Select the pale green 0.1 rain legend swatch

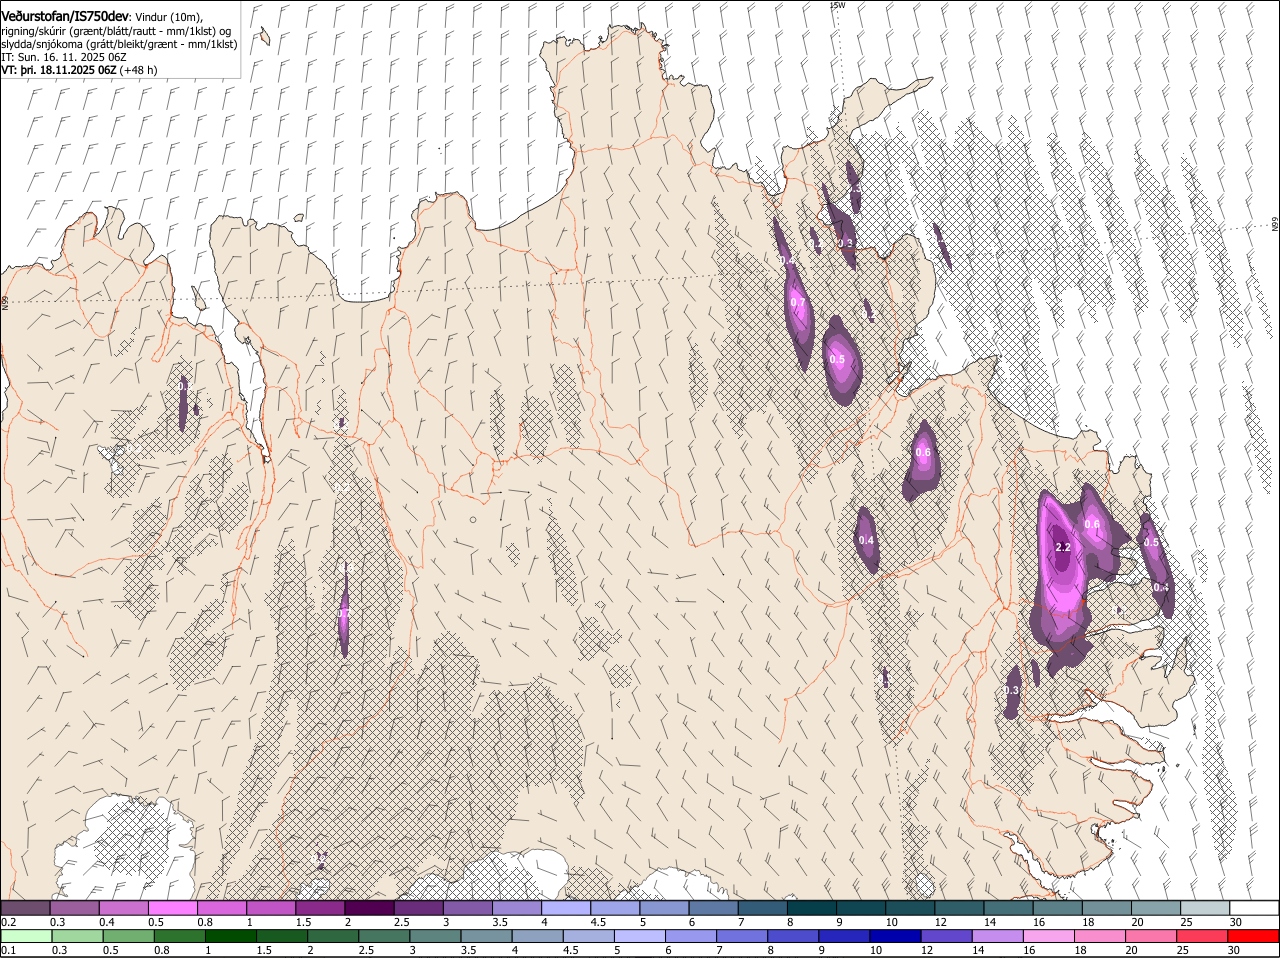[25, 936]
